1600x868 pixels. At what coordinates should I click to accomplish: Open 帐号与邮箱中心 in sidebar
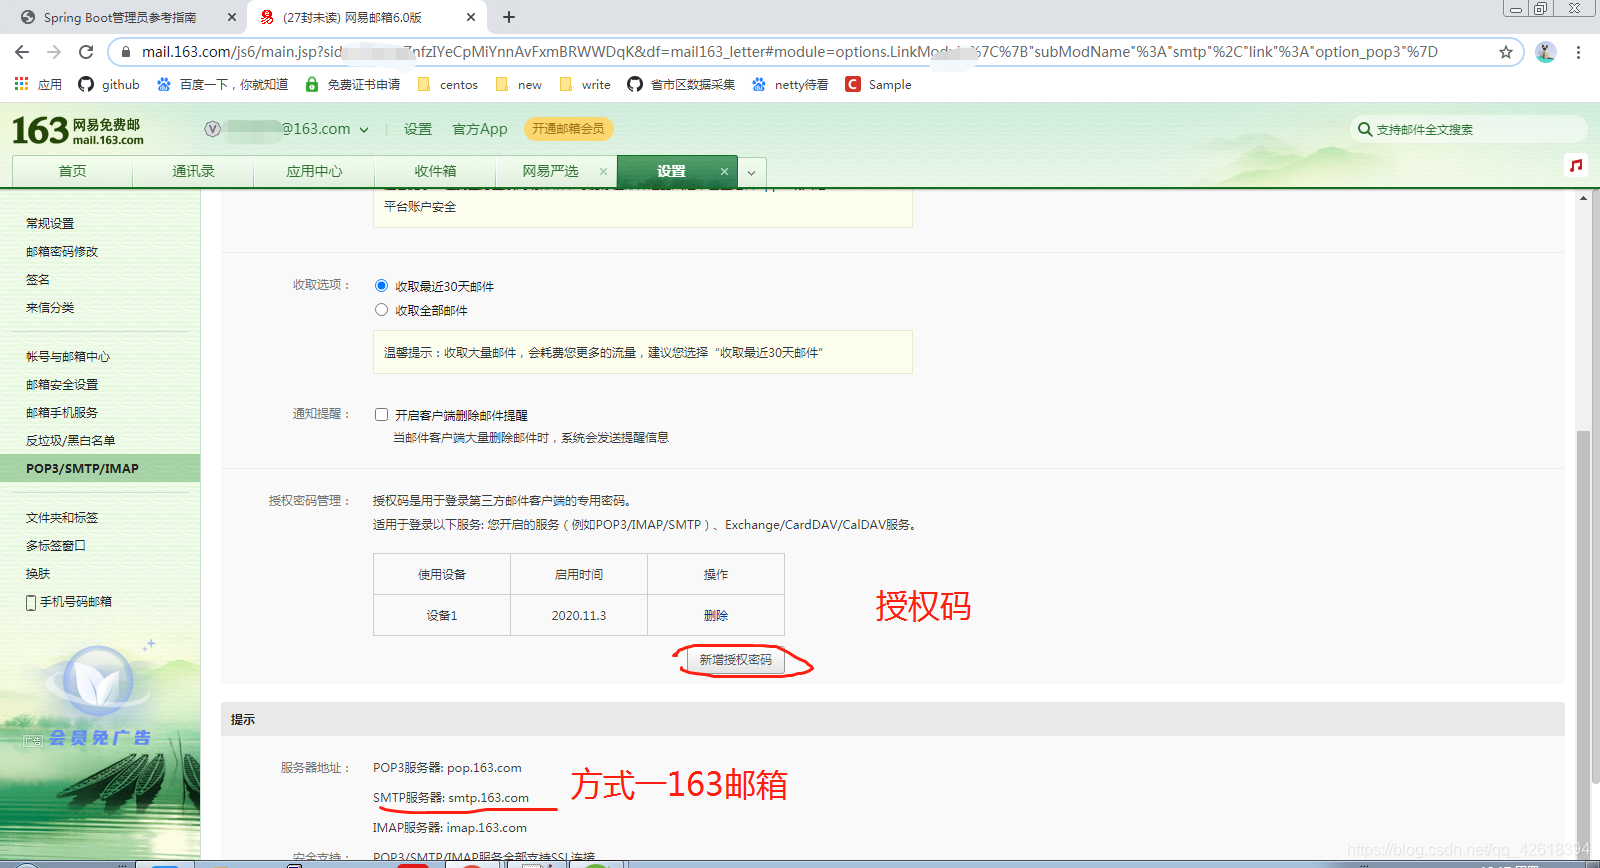pyautogui.click(x=68, y=356)
